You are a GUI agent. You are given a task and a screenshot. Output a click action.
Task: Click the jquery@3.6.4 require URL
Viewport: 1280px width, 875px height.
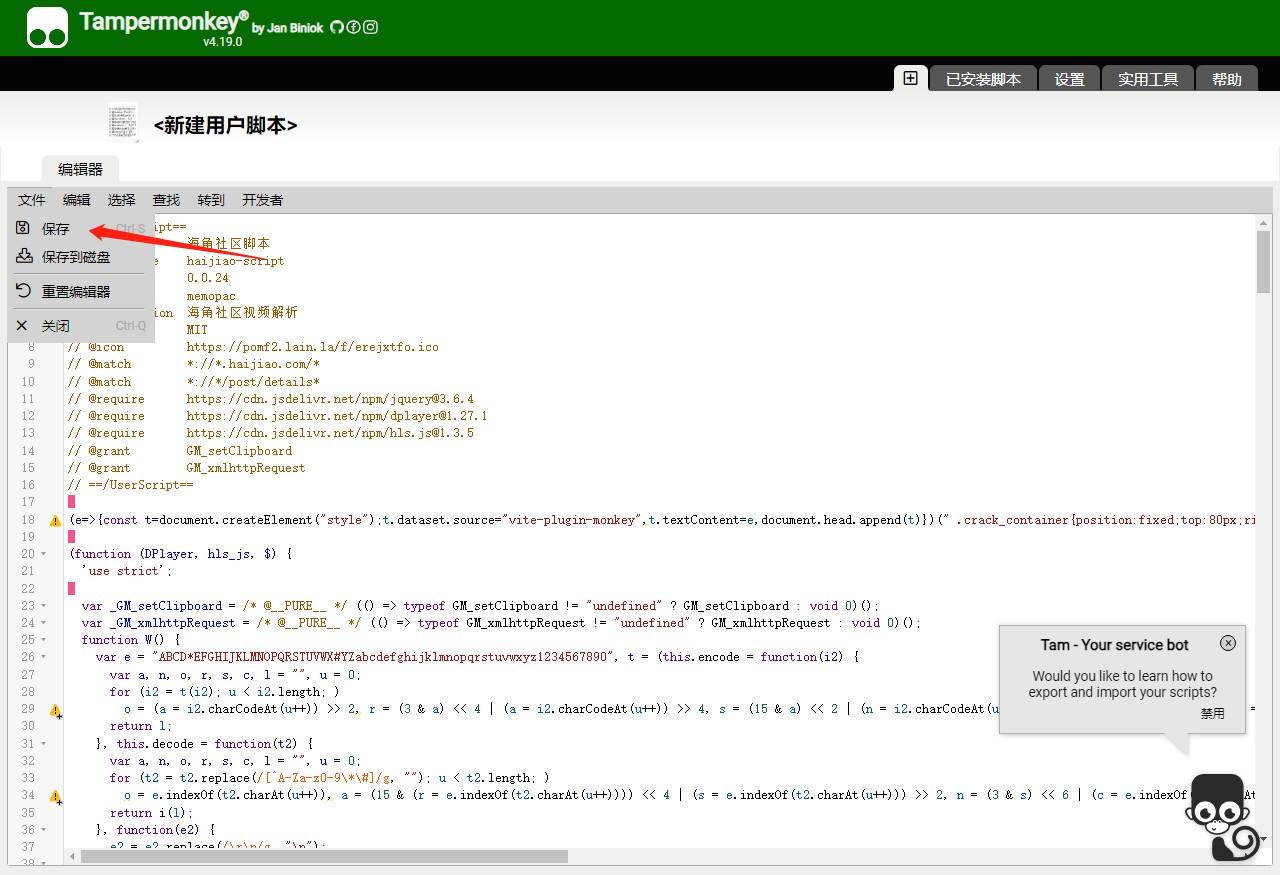click(330, 399)
